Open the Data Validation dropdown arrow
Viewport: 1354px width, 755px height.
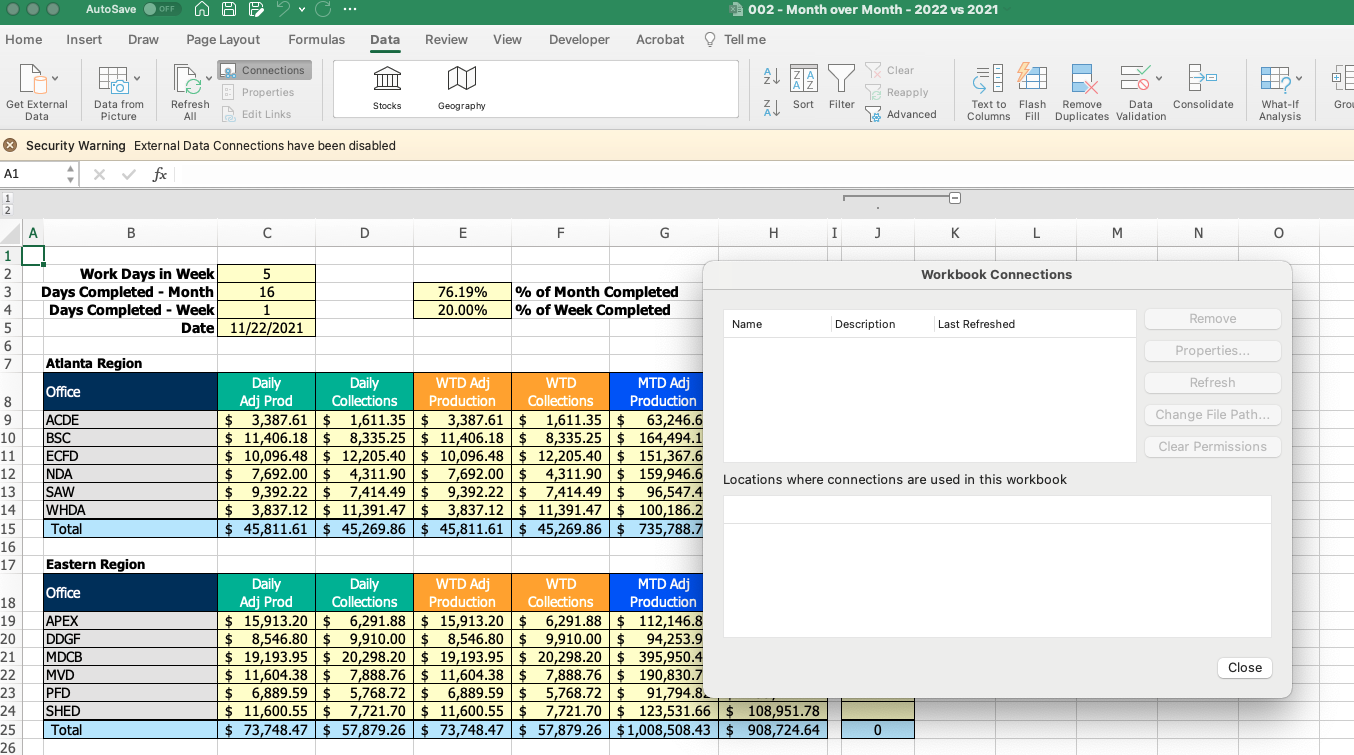tap(1159, 78)
